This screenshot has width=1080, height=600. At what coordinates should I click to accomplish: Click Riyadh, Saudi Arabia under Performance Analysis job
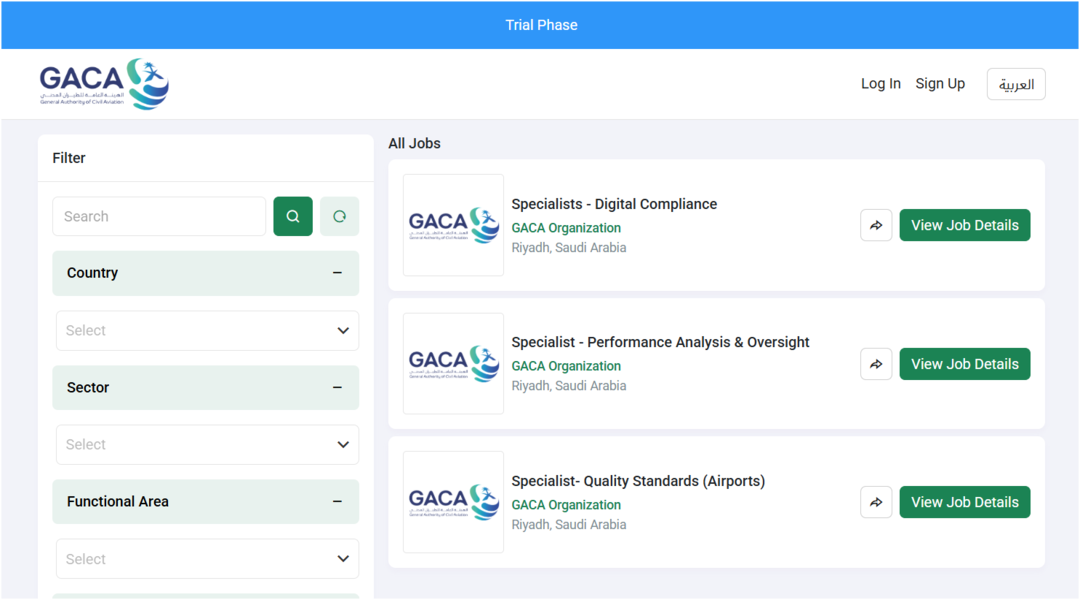pyautogui.click(x=569, y=386)
